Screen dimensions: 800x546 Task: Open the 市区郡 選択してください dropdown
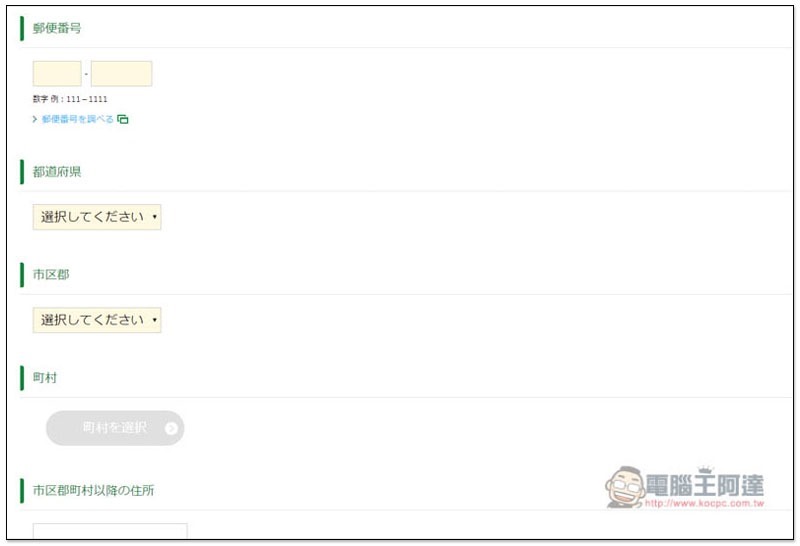coord(97,320)
